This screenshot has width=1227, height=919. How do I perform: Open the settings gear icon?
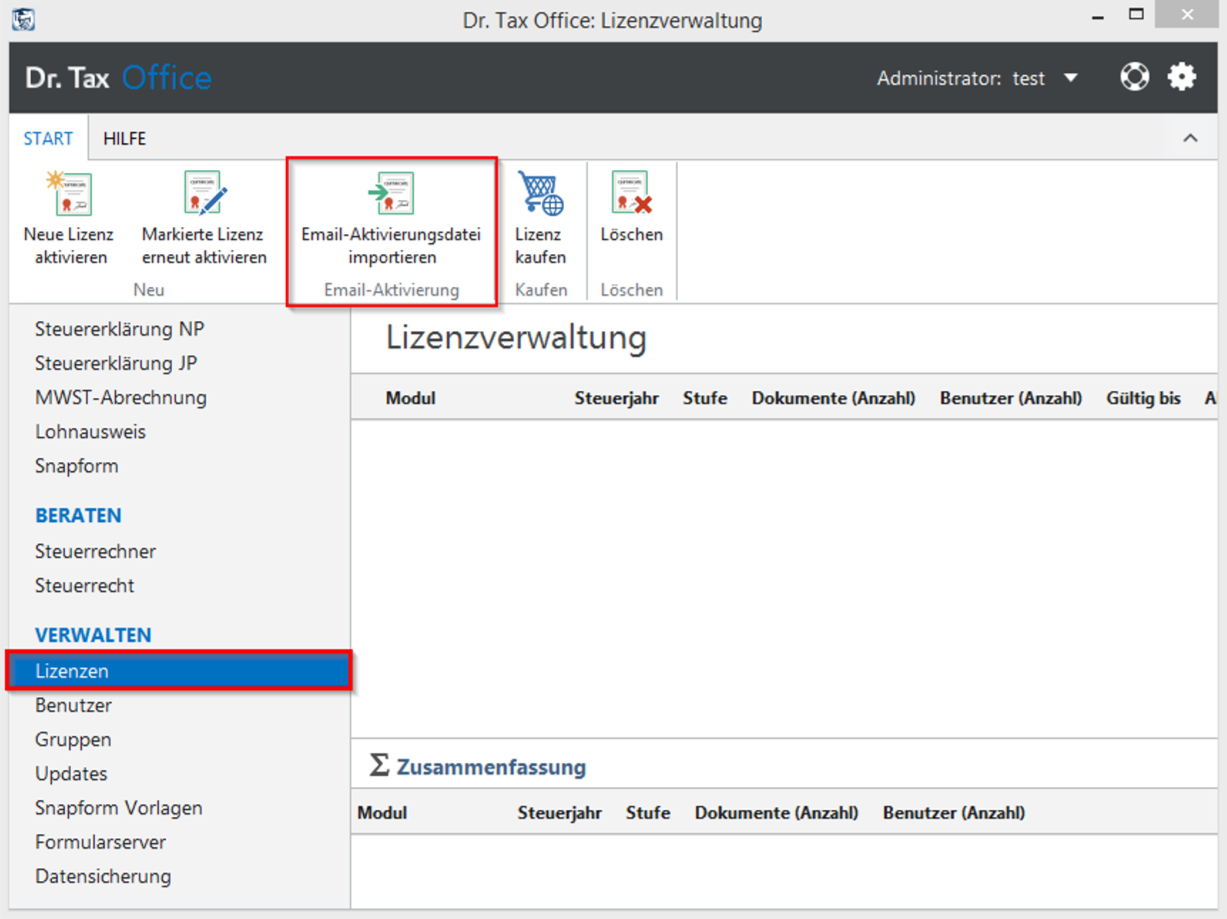[x=1182, y=77]
